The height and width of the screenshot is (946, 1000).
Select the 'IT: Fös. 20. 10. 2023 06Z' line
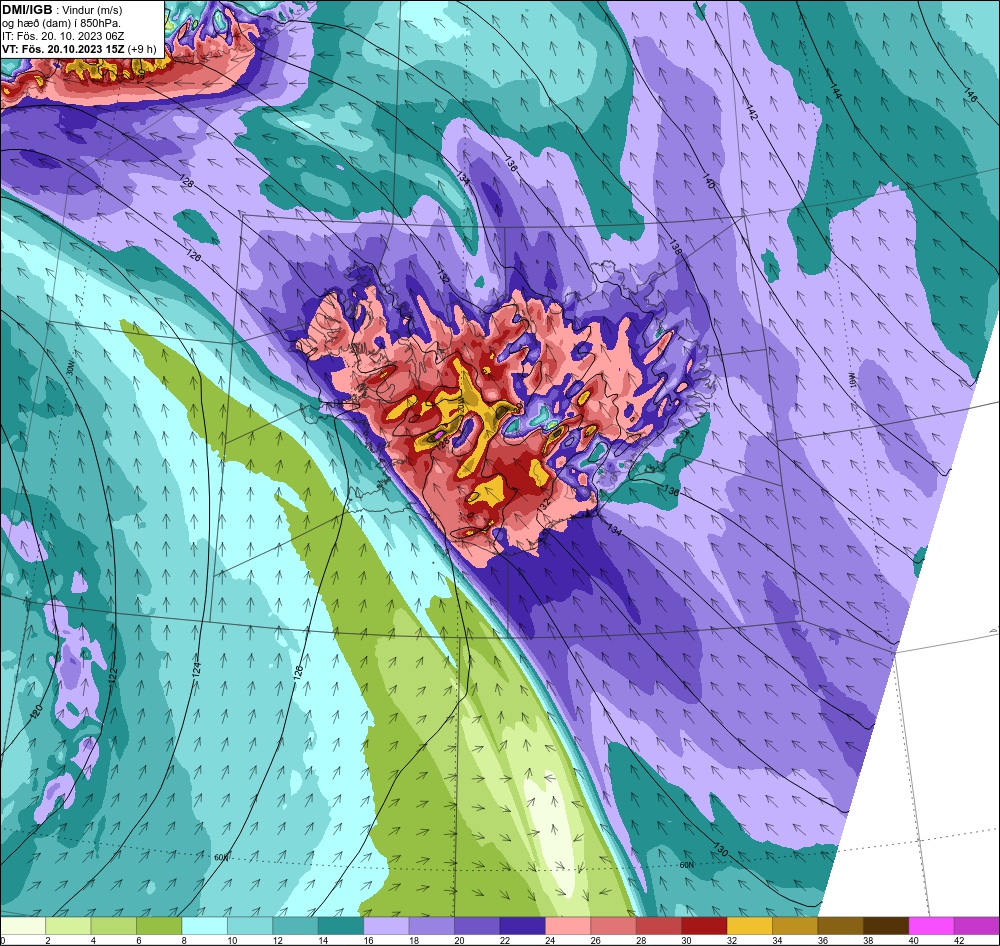pyautogui.click(x=62, y=36)
